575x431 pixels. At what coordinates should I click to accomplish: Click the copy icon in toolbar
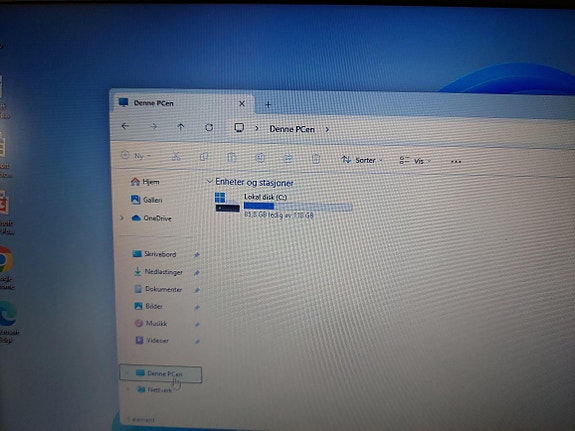204,157
